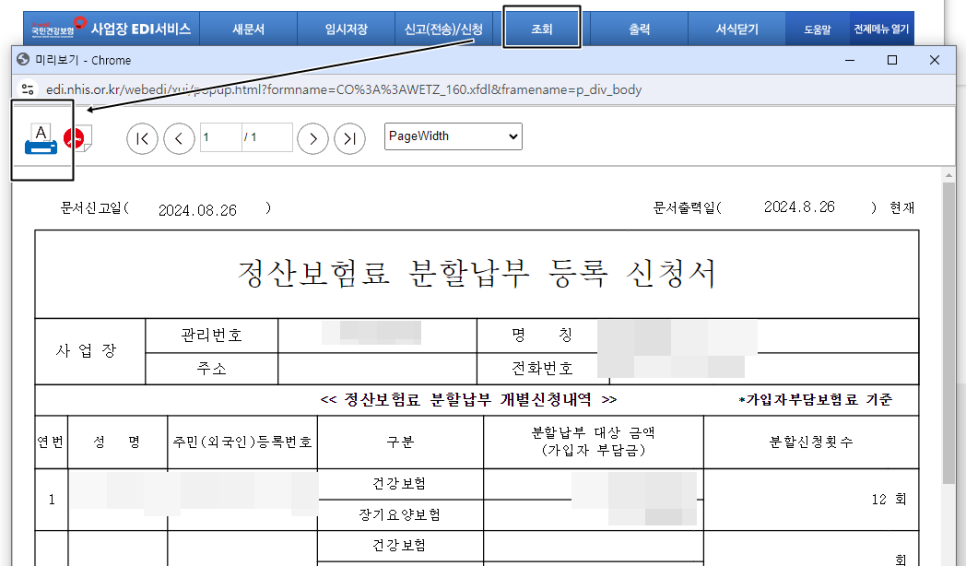Click the 문서출력일 date 2024.8.26
Image resolution: width=966 pixels, height=566 pixels.
pos(799,207)
